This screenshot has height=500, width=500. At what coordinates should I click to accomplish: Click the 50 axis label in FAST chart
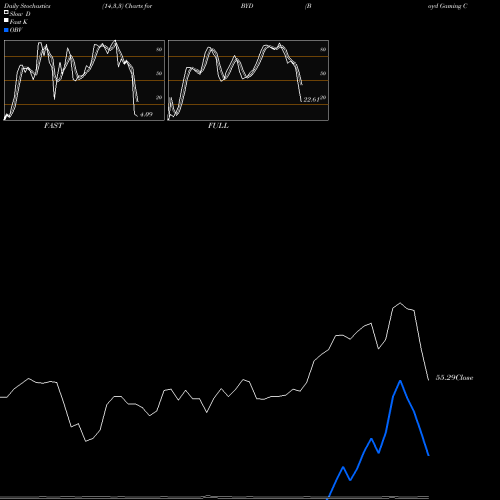click(159, 73)
